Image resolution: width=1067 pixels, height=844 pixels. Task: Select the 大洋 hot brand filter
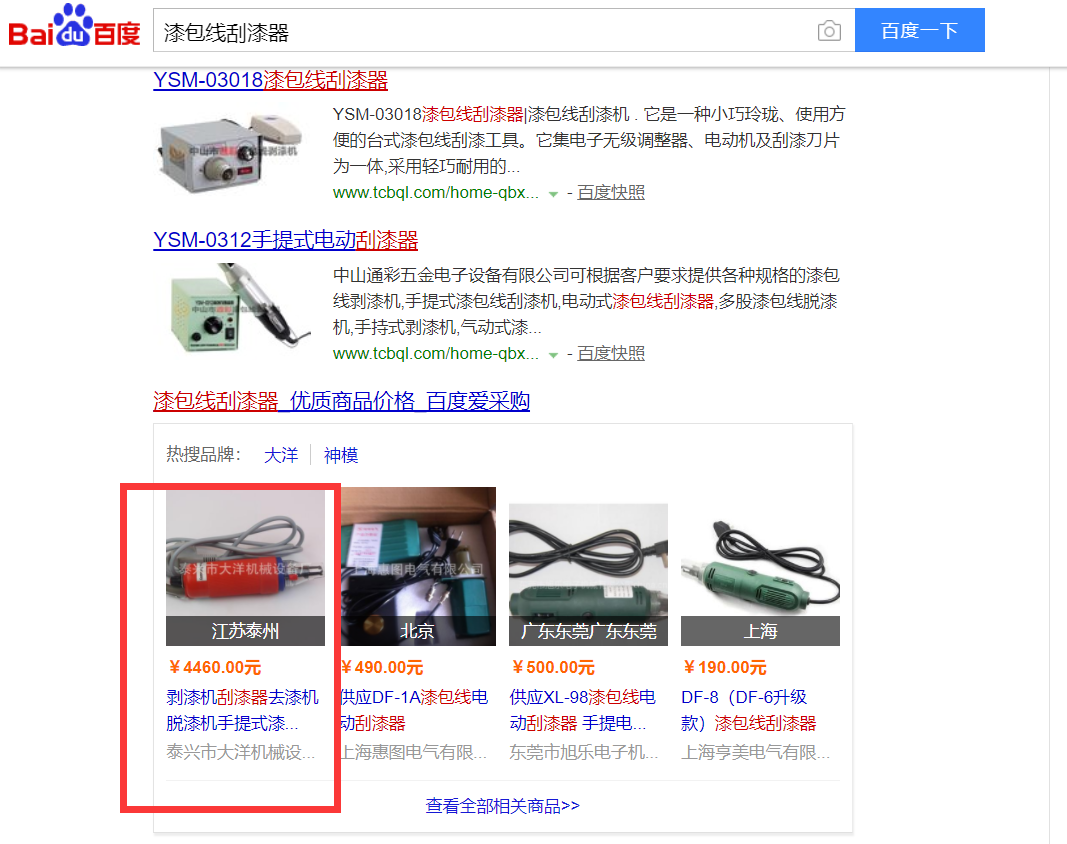pos(280,455)
